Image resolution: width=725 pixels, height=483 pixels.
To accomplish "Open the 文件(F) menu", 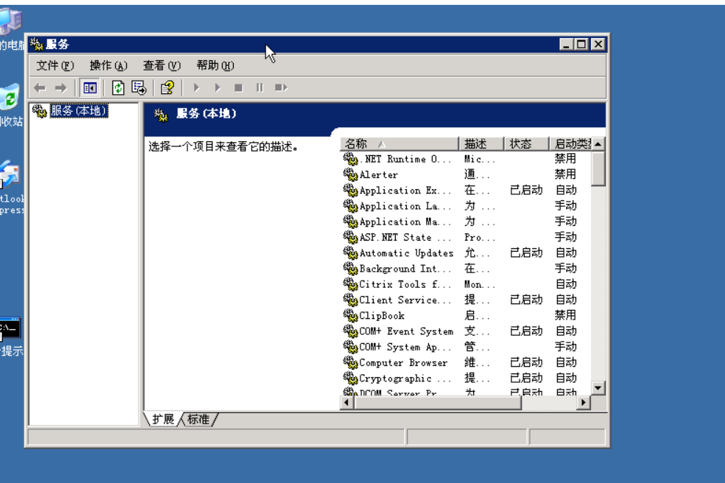I will (55, 66).
